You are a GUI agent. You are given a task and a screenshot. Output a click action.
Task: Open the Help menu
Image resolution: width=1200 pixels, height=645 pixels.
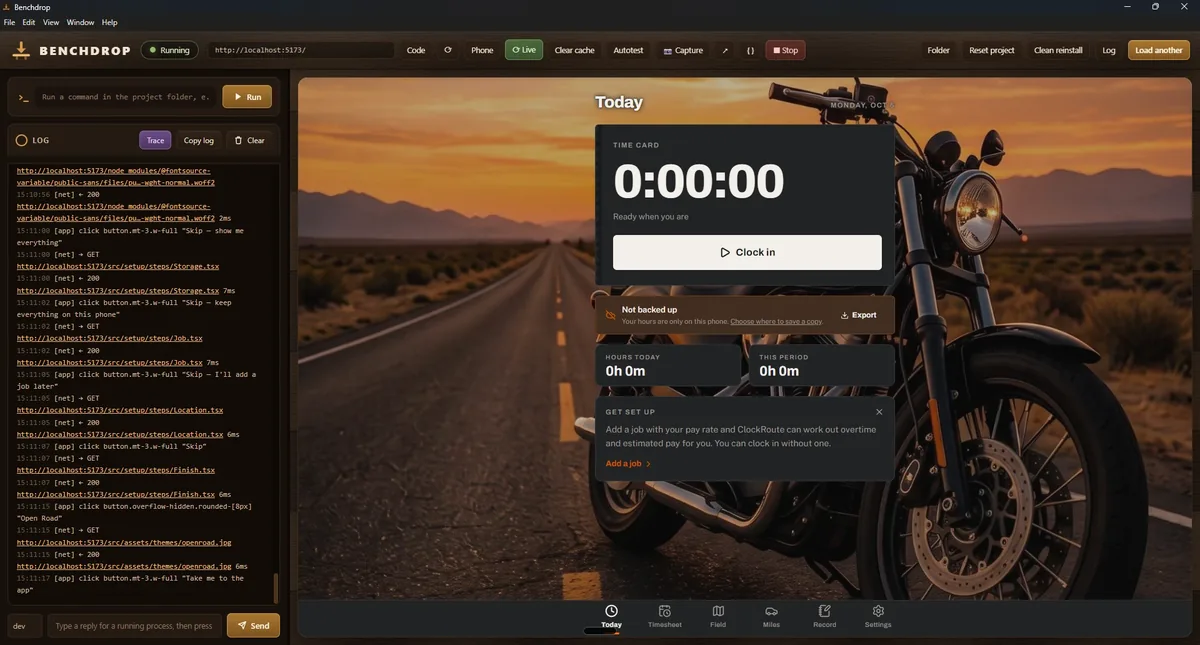click(110, 22)
